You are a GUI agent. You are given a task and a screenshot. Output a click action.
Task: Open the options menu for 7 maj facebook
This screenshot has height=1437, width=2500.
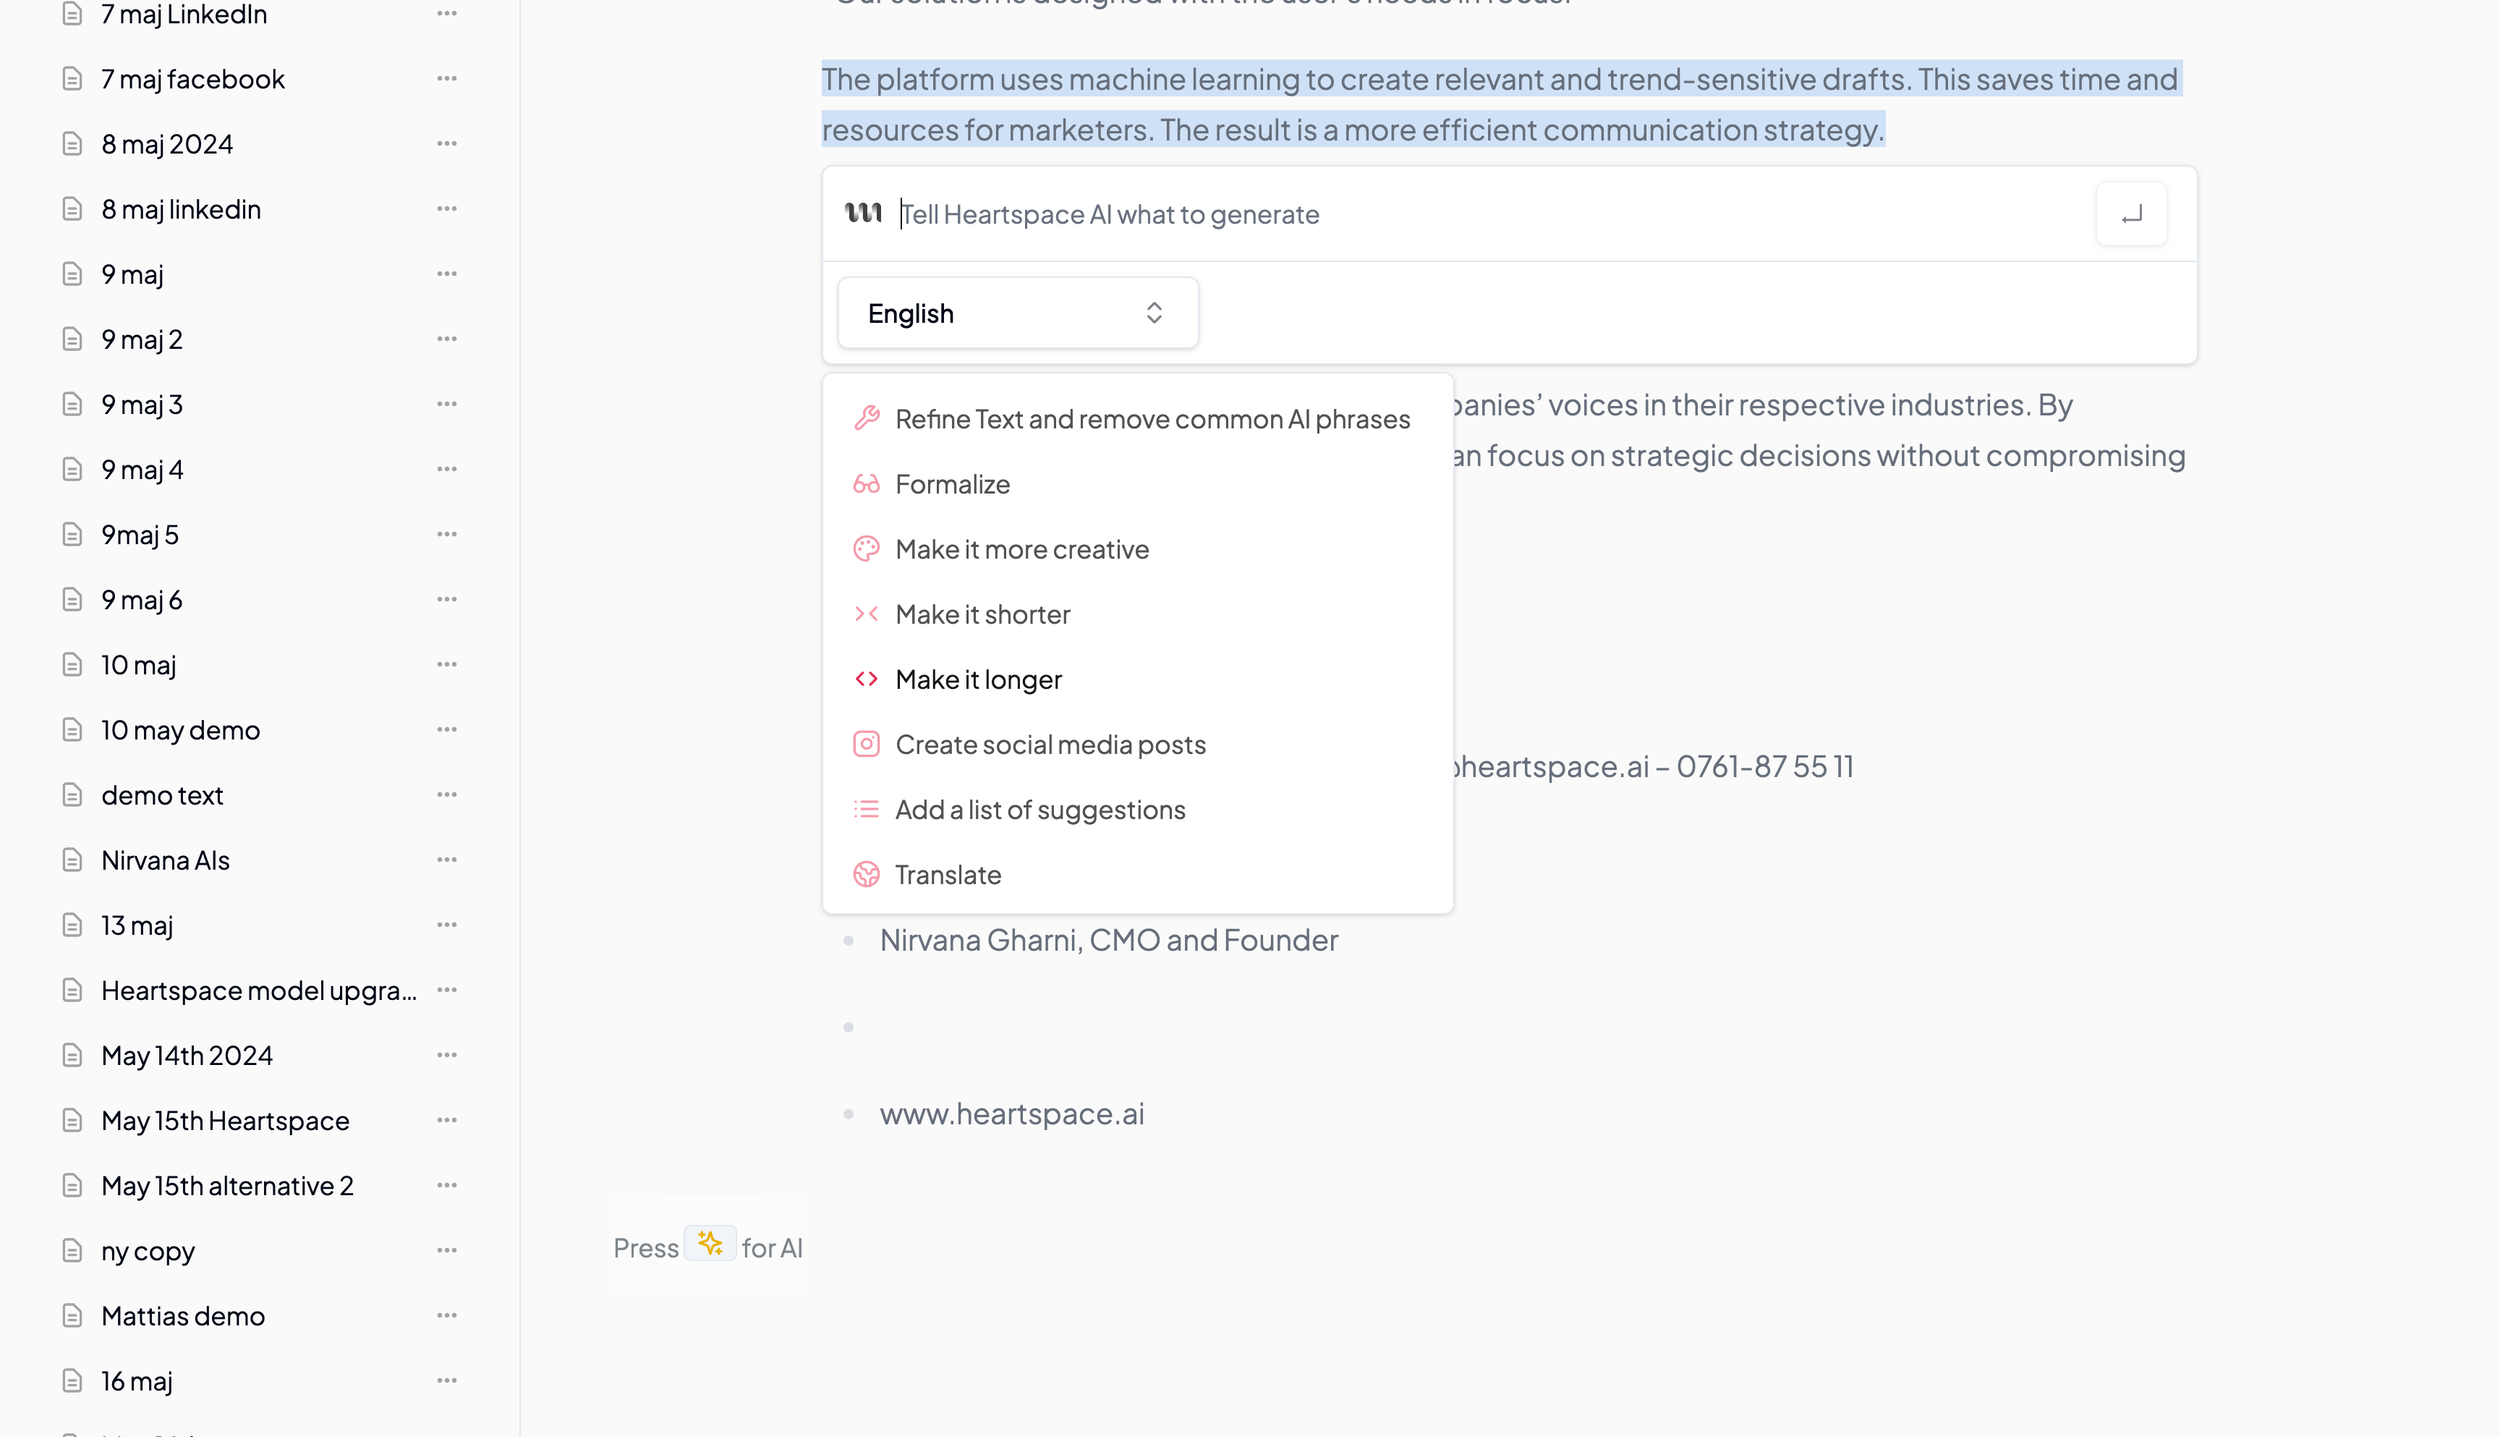(x=447, y=78)
